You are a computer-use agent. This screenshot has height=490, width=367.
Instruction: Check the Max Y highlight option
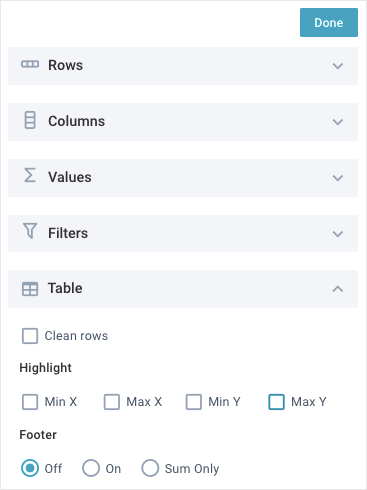point(276,402)
